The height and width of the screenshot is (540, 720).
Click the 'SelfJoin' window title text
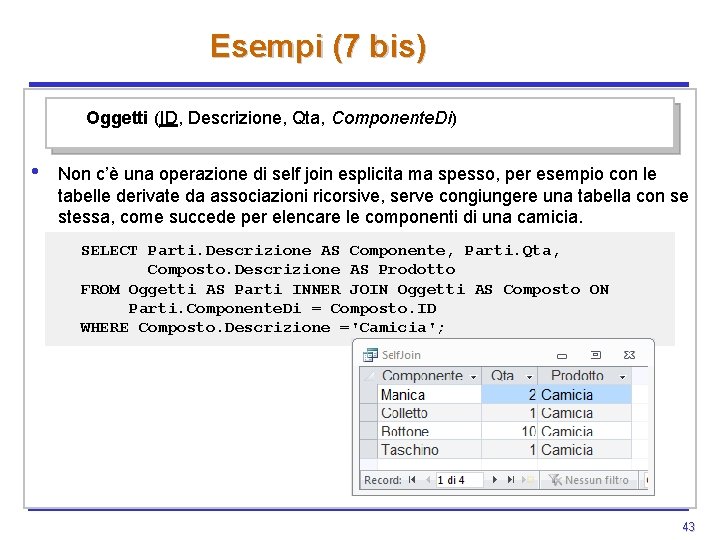[x=401, y=355]
